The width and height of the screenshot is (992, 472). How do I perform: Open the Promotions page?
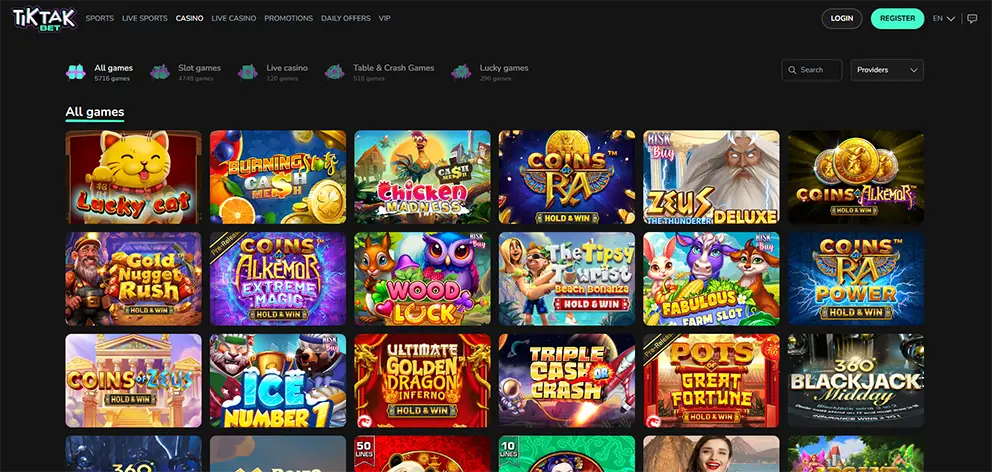(288, 18)
